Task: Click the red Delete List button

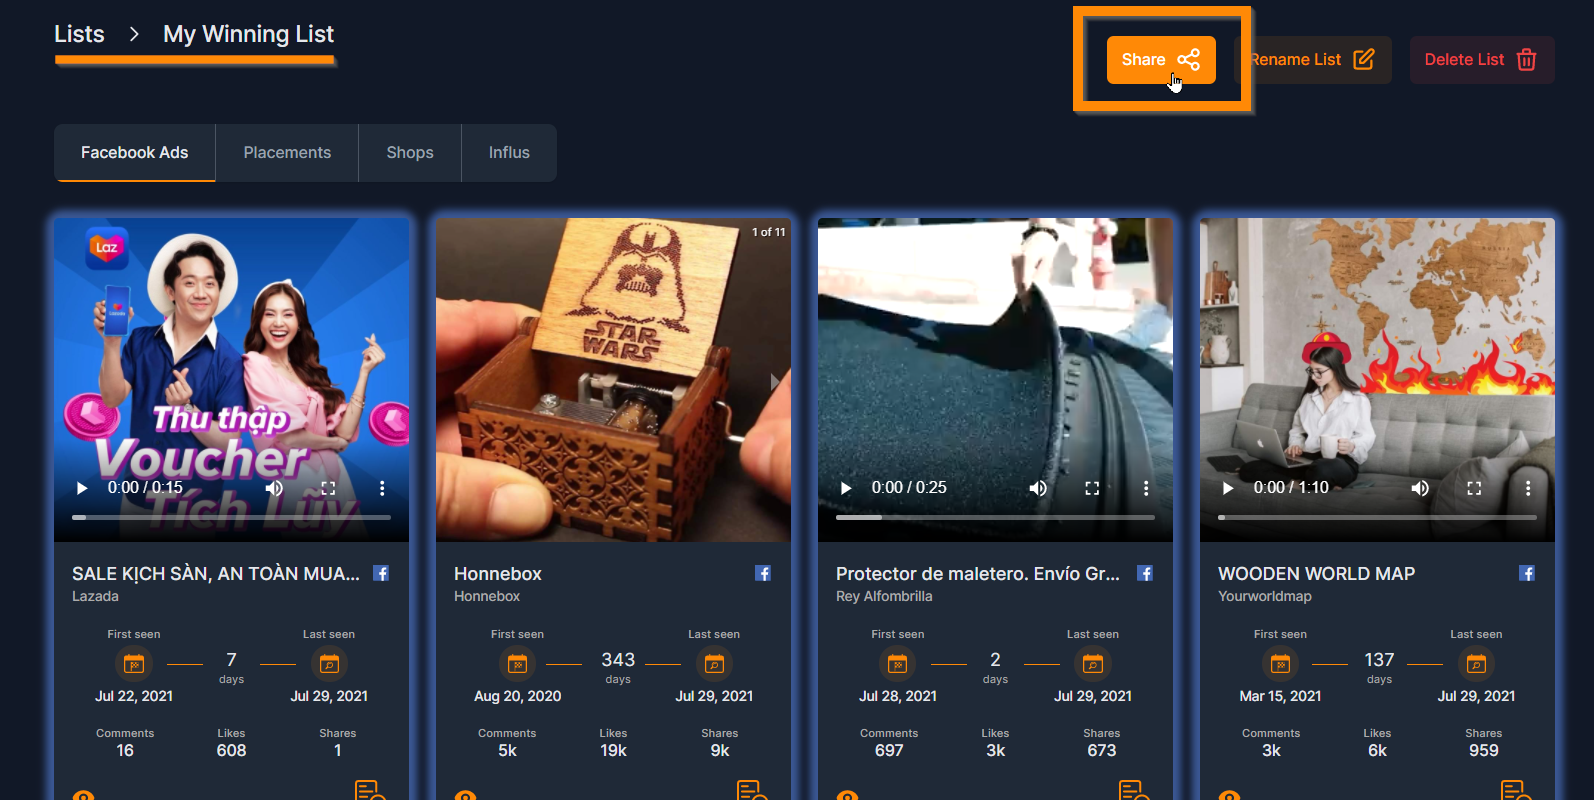Action: coord(1482,60)
